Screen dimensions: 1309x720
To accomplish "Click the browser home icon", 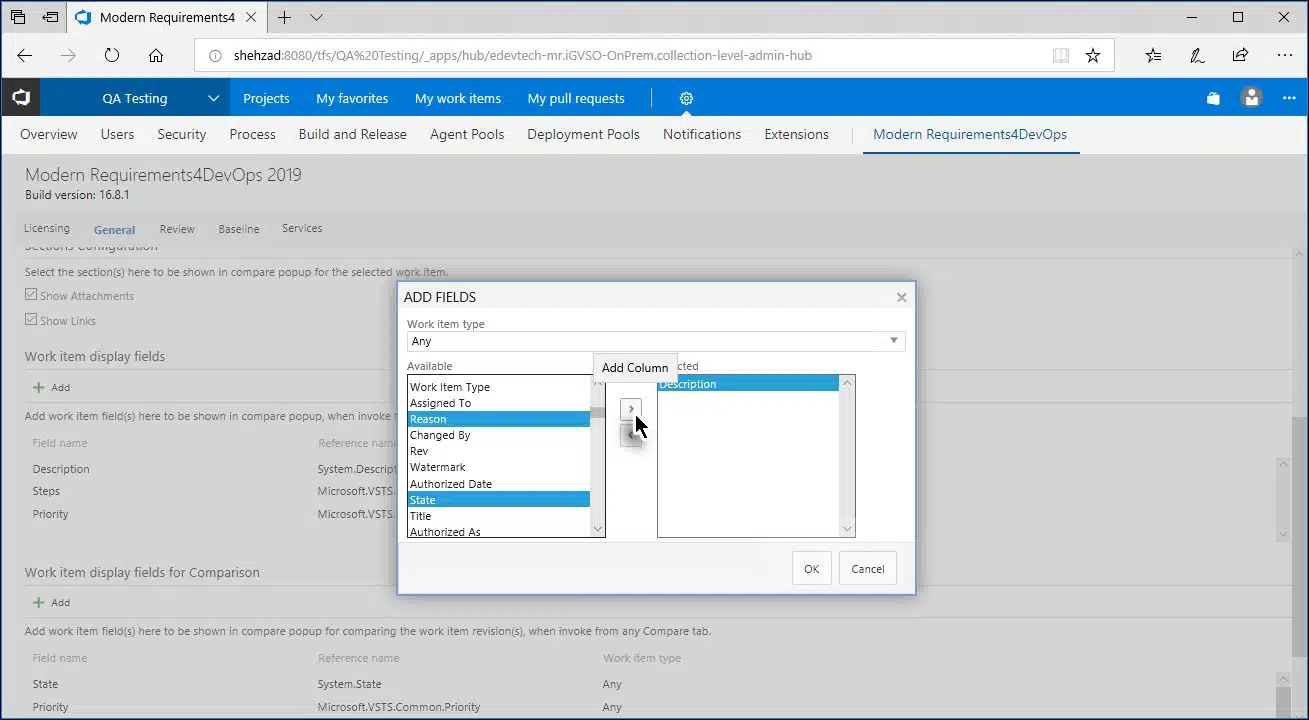I will pyautogui.click(x=156, y=56).
